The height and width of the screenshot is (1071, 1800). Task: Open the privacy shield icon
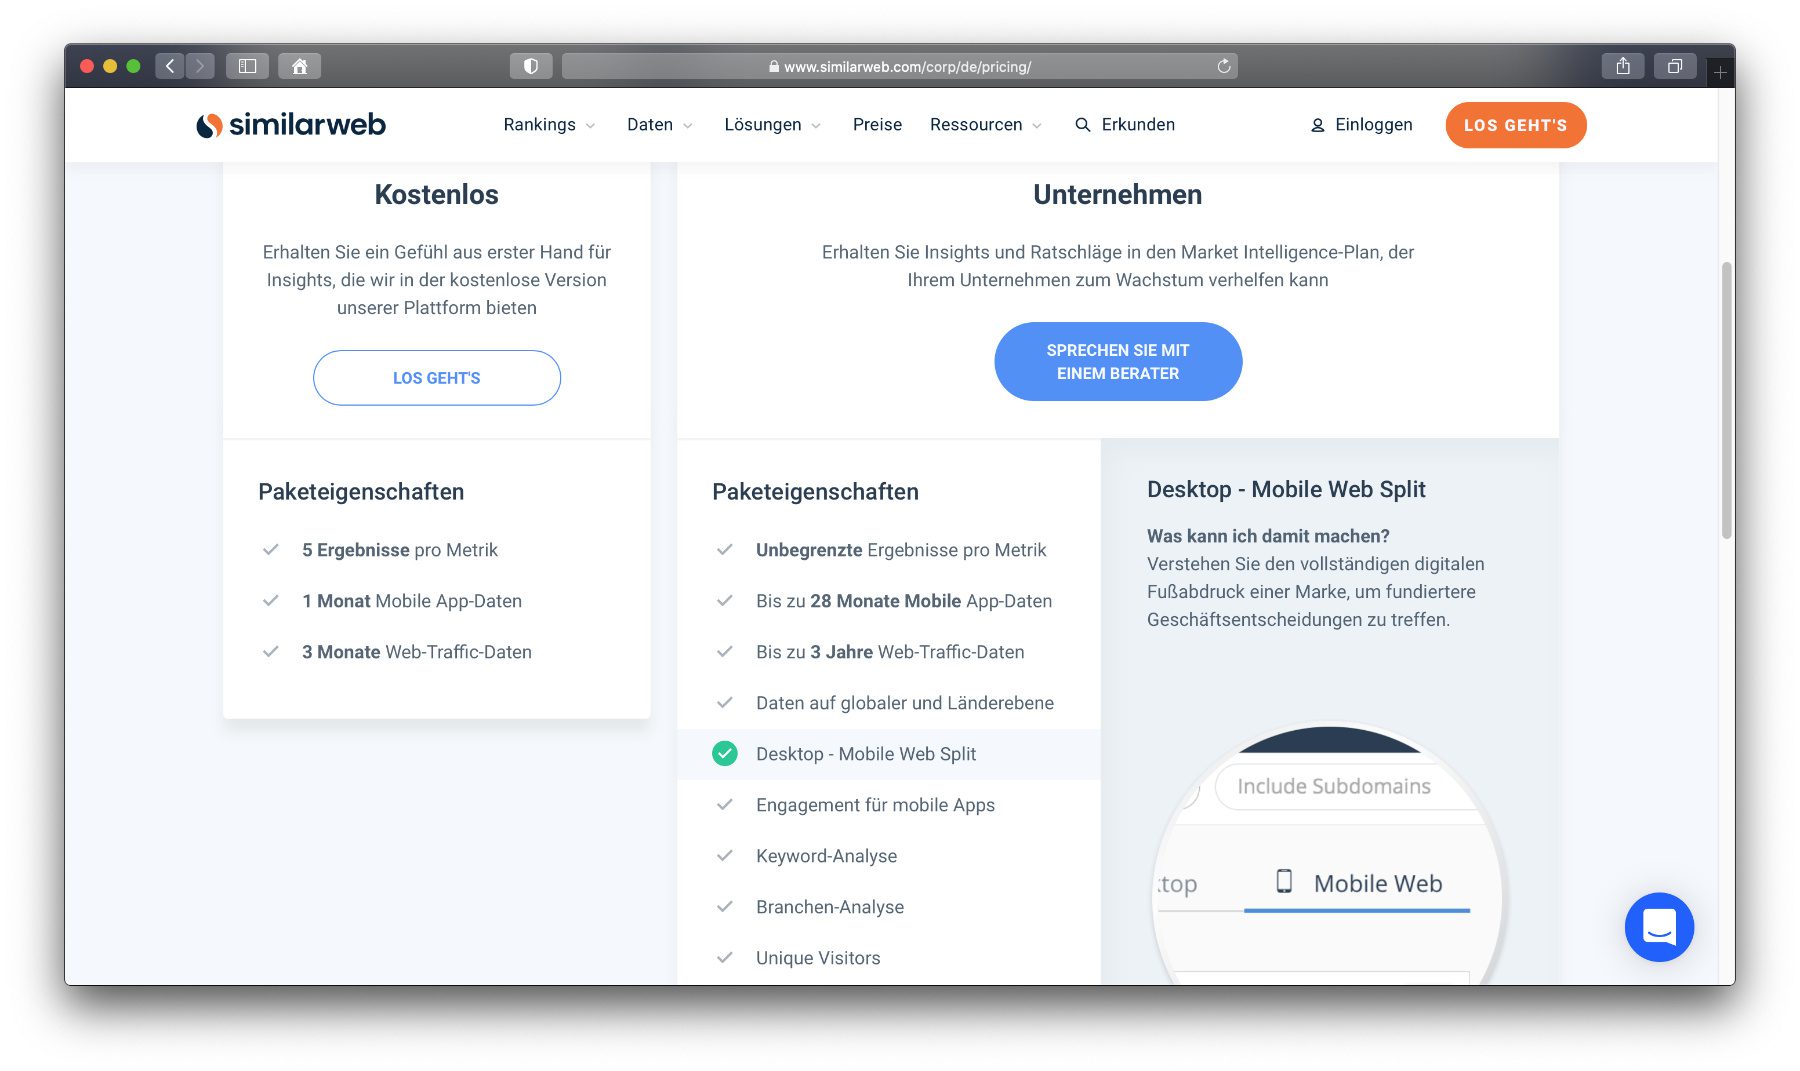[x=531, y=66]
